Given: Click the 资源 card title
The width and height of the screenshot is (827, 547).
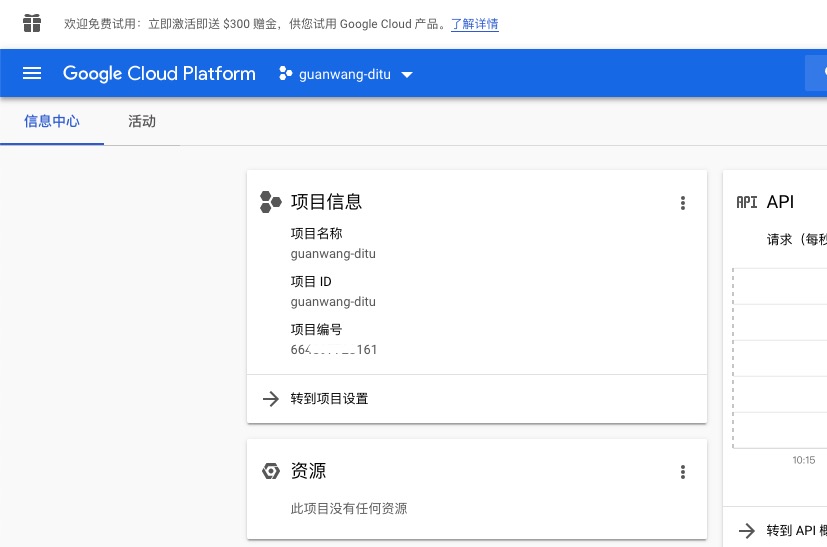Looking at the screenshot, I should pos(308,471).
